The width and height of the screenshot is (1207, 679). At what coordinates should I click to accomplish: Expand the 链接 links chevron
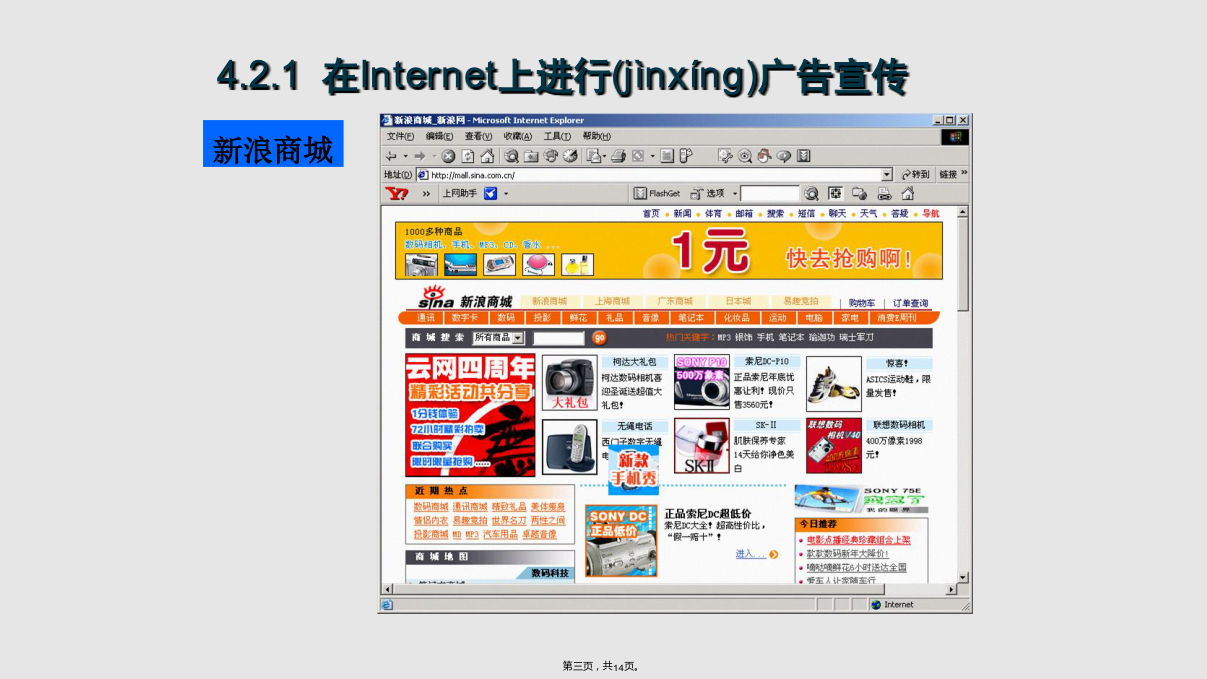[x=965, y=173]
